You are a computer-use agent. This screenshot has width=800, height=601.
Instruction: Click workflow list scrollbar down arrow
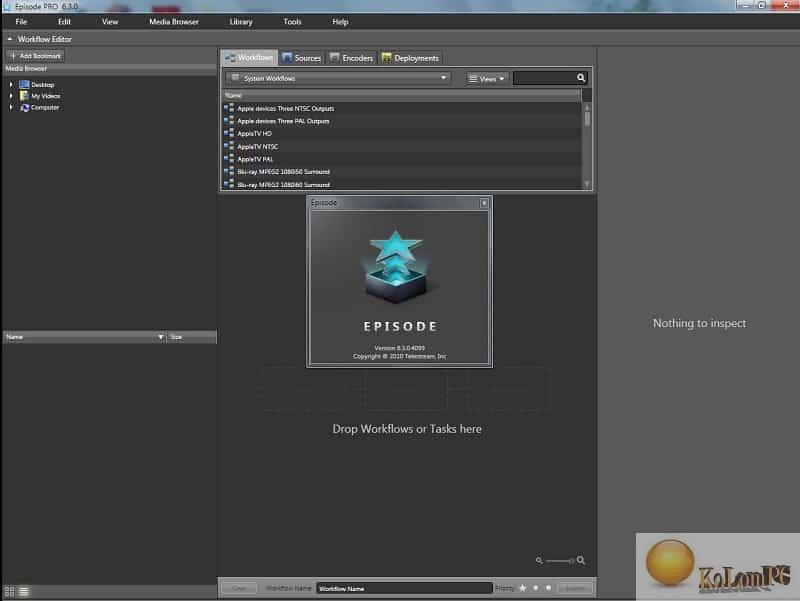587,184
